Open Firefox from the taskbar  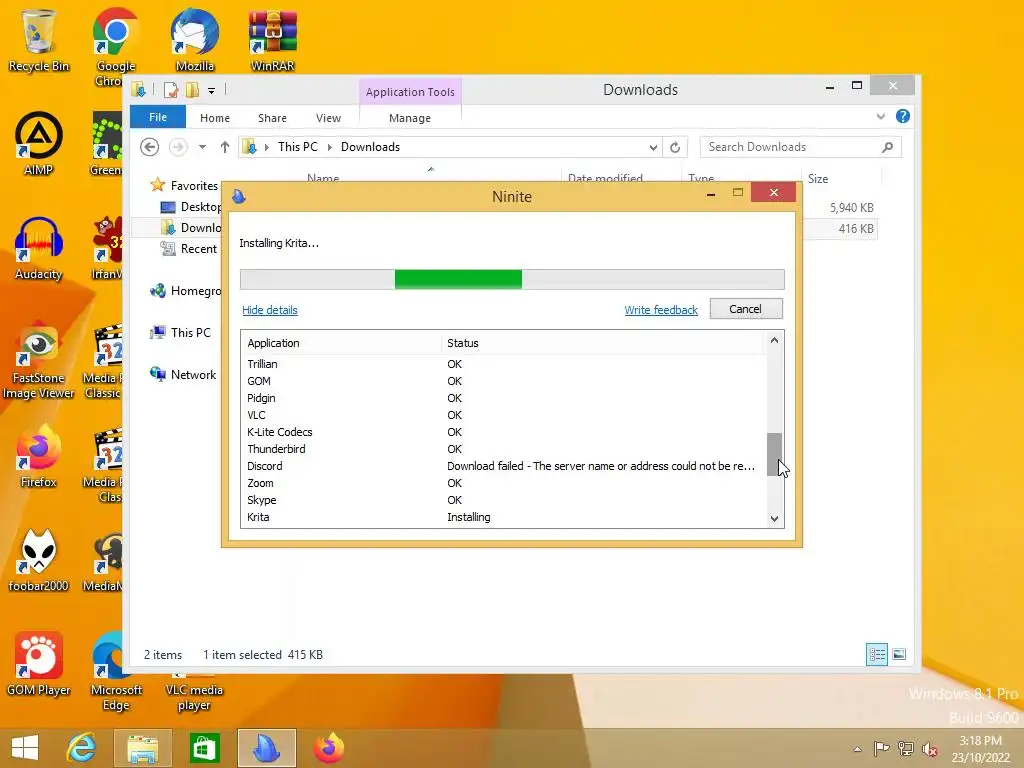(x=328, y=748)
